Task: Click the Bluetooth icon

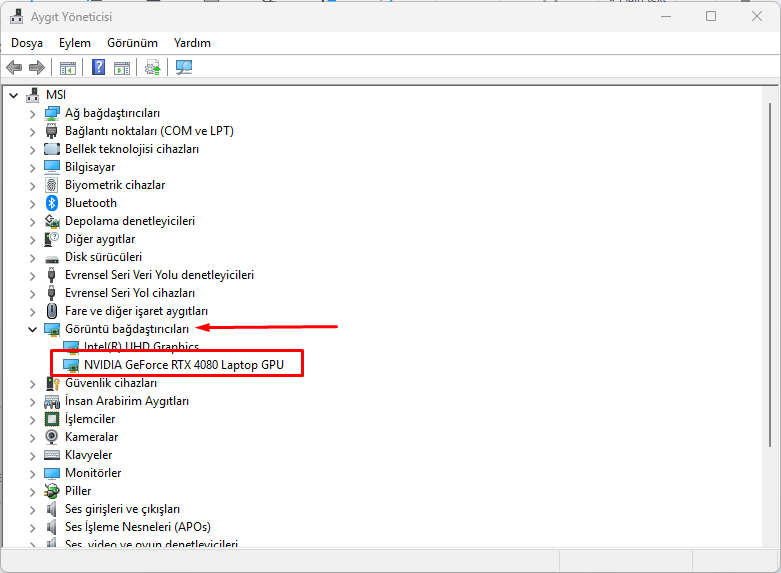Action: (x=52, y=203)
